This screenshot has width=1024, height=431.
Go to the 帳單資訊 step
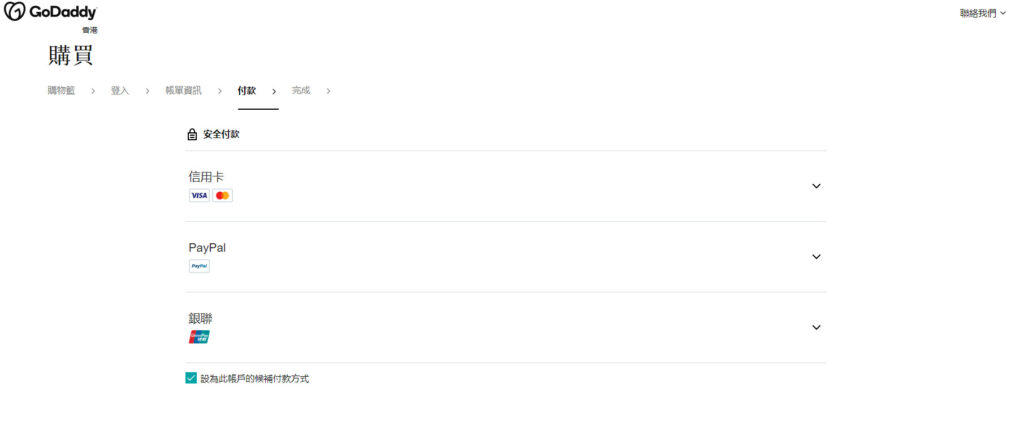tap(184, 91)
